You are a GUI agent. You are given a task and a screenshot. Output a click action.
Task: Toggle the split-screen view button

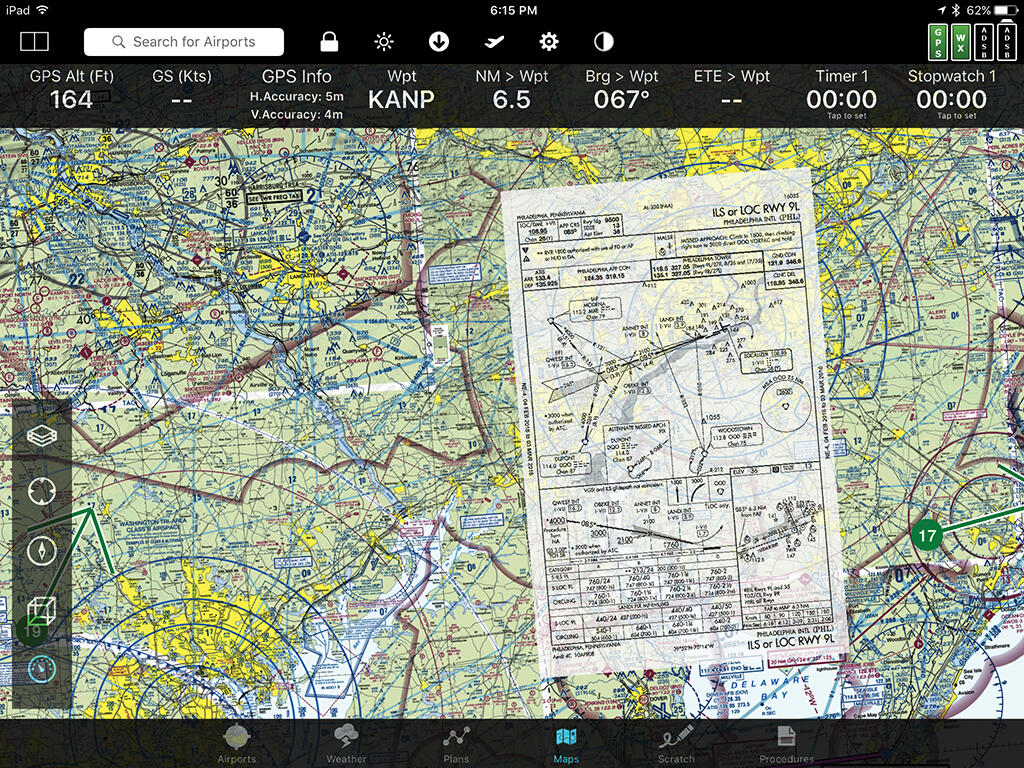click(35, 41)
